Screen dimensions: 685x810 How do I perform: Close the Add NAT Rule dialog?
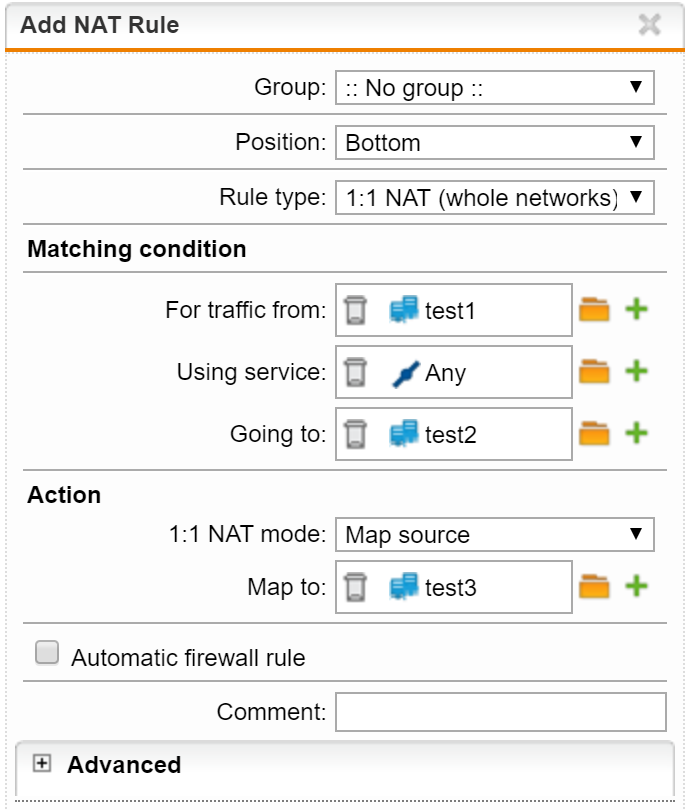click(x=649, y=24)
